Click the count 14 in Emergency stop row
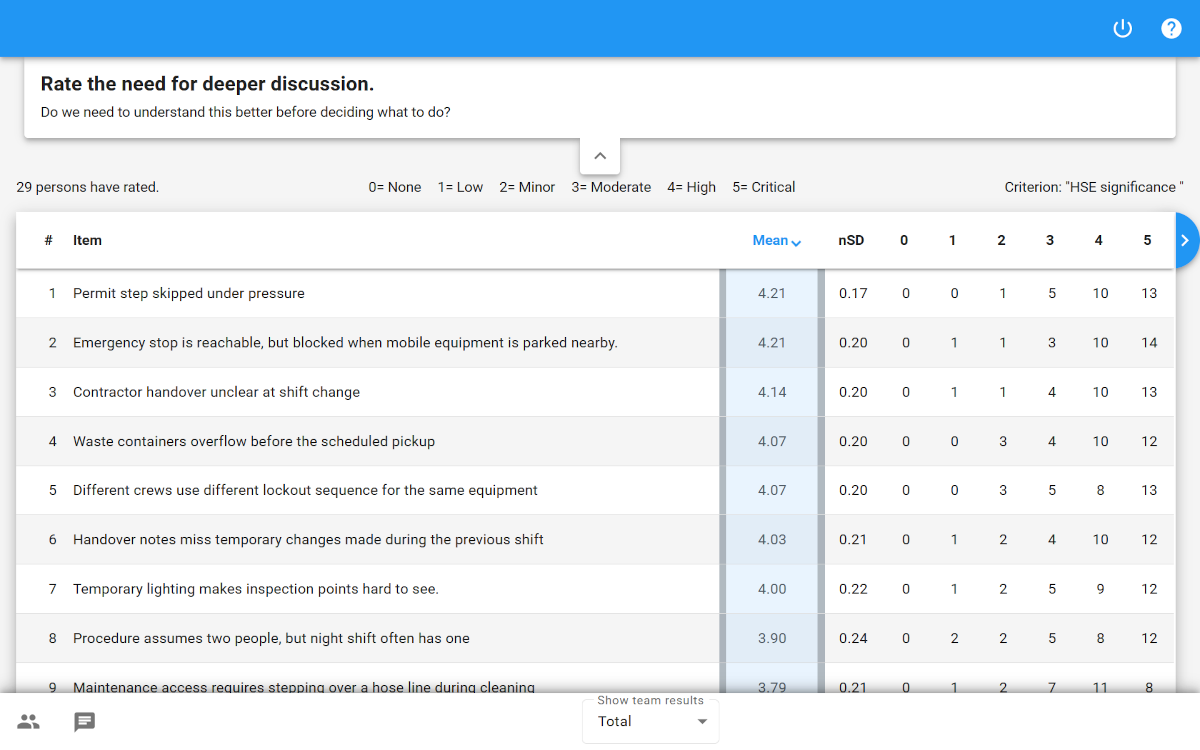The height and width of the screenshot is (750, 1200). (x=1149, y=343)
